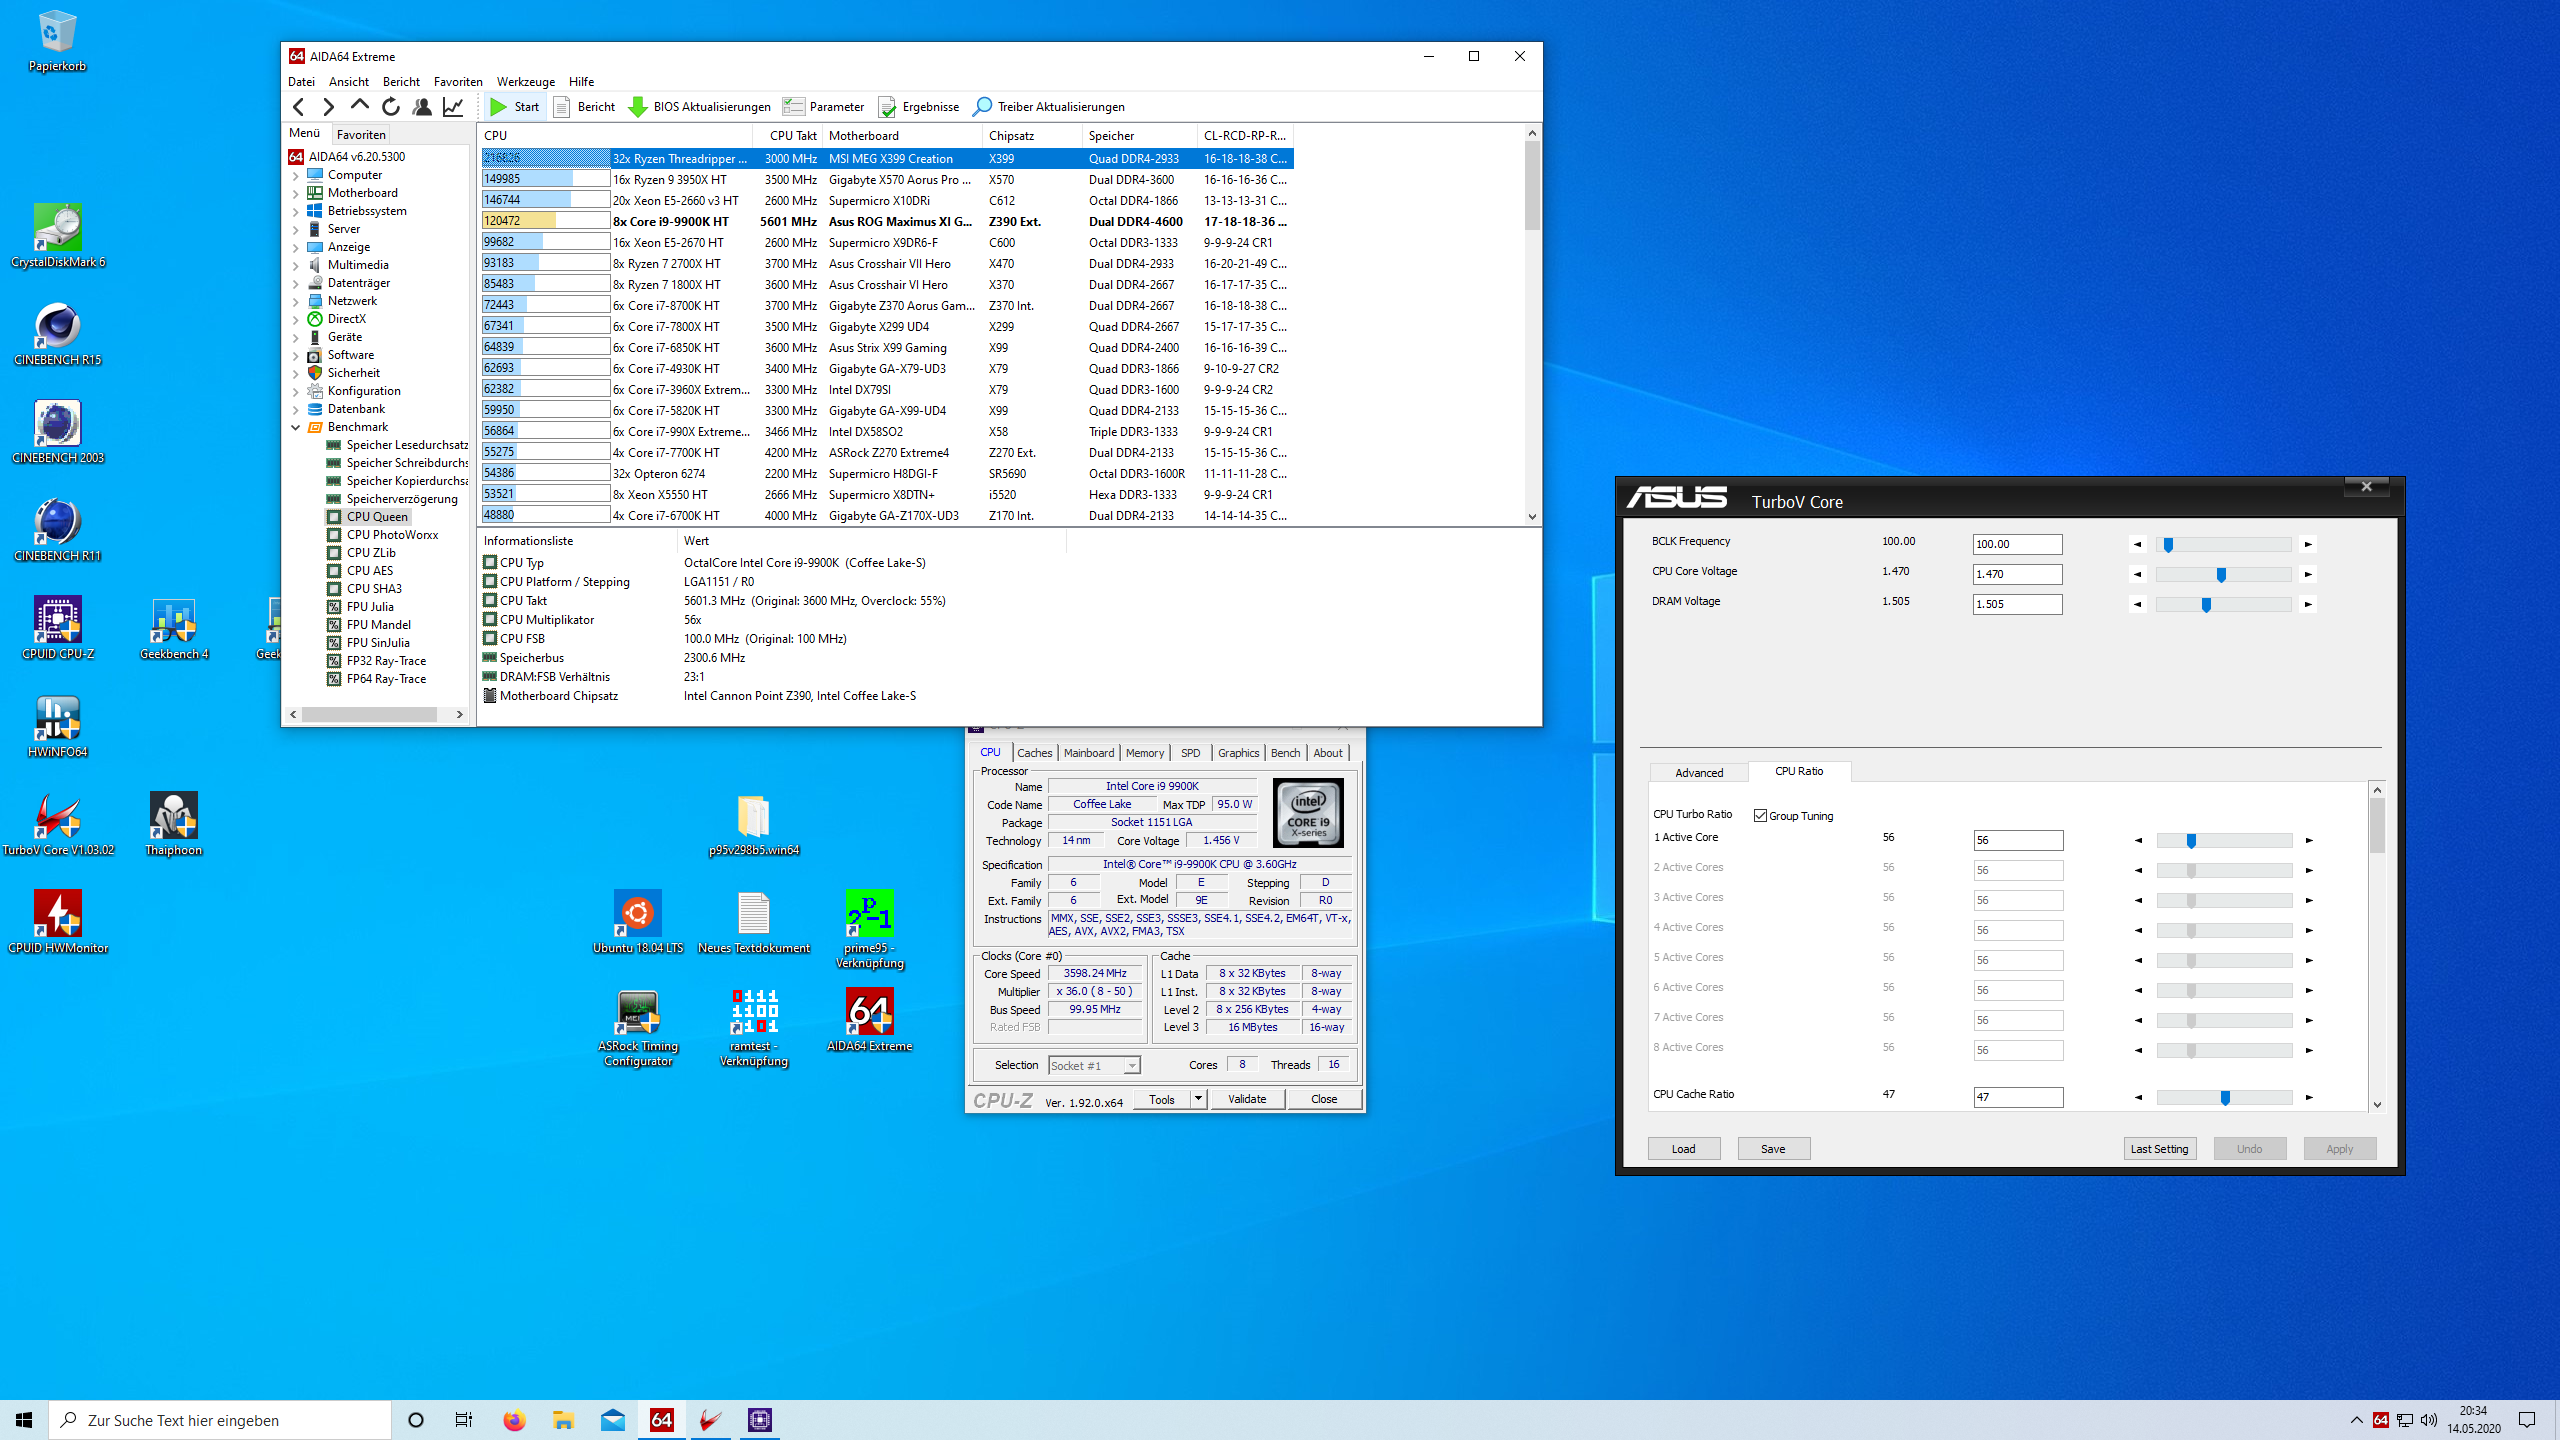The width and height of the screenshot is (2560, 1440).
Task: Collapse the Benchmark tree node
Action: point(296,427)
